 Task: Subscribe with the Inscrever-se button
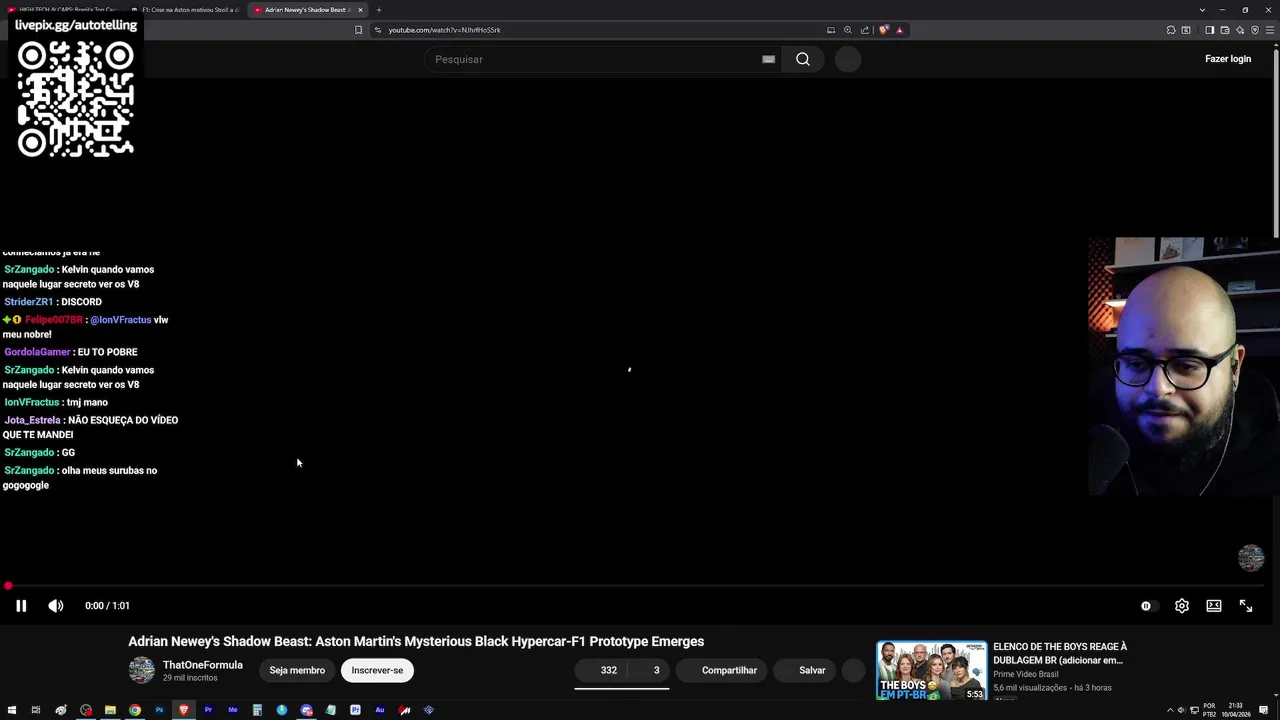point(377,670)
